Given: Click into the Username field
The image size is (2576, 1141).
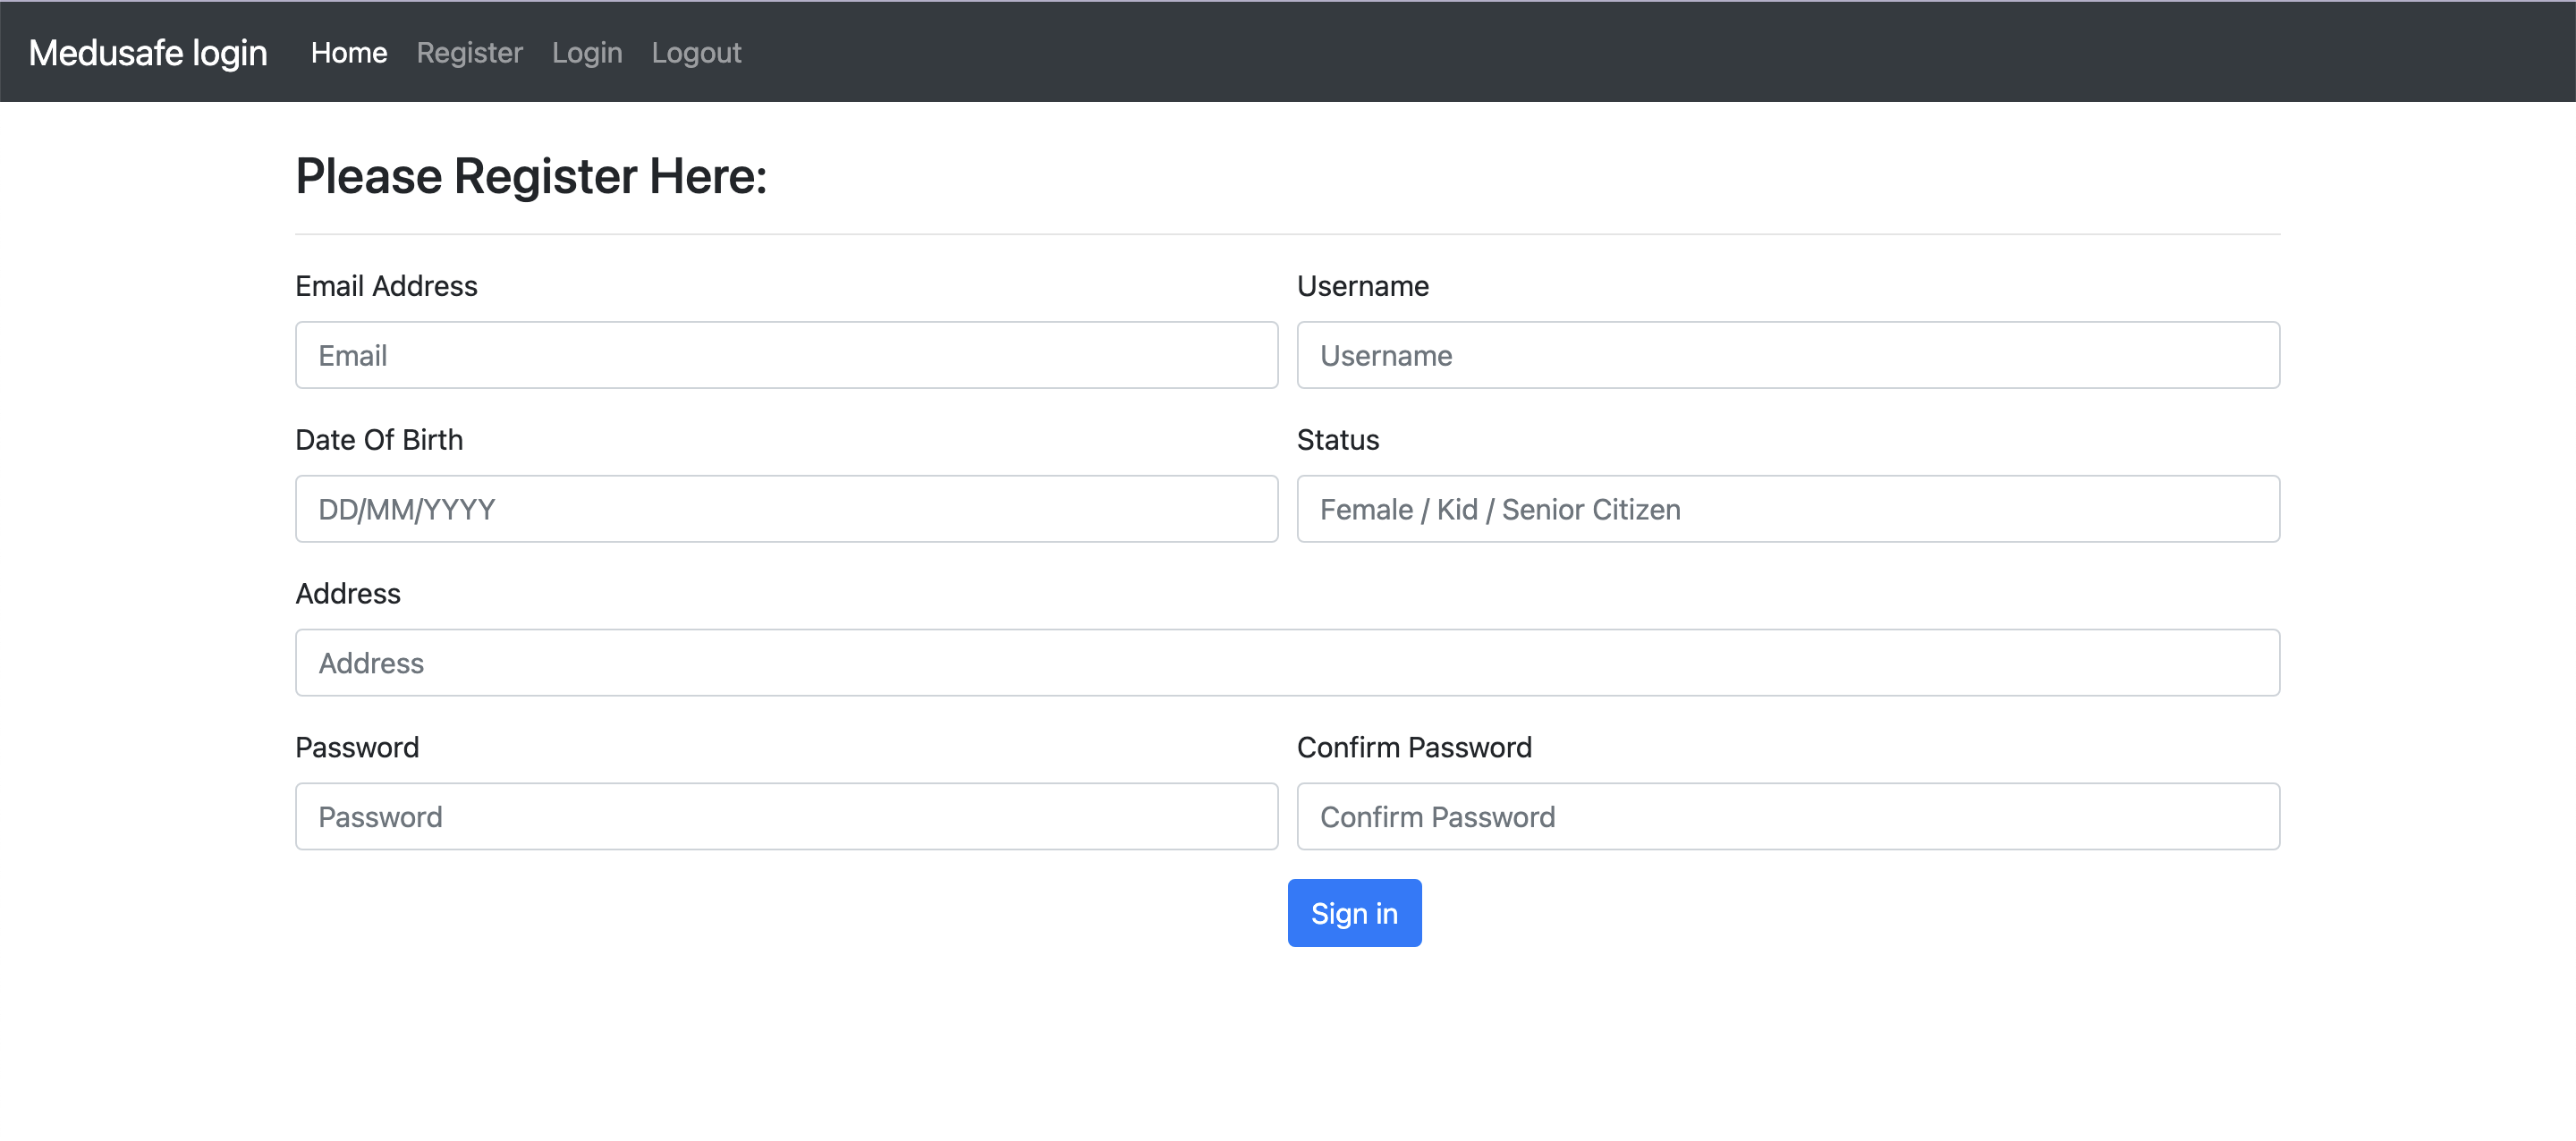Looking at the screenshot, I should click(x=1787, y=355).
